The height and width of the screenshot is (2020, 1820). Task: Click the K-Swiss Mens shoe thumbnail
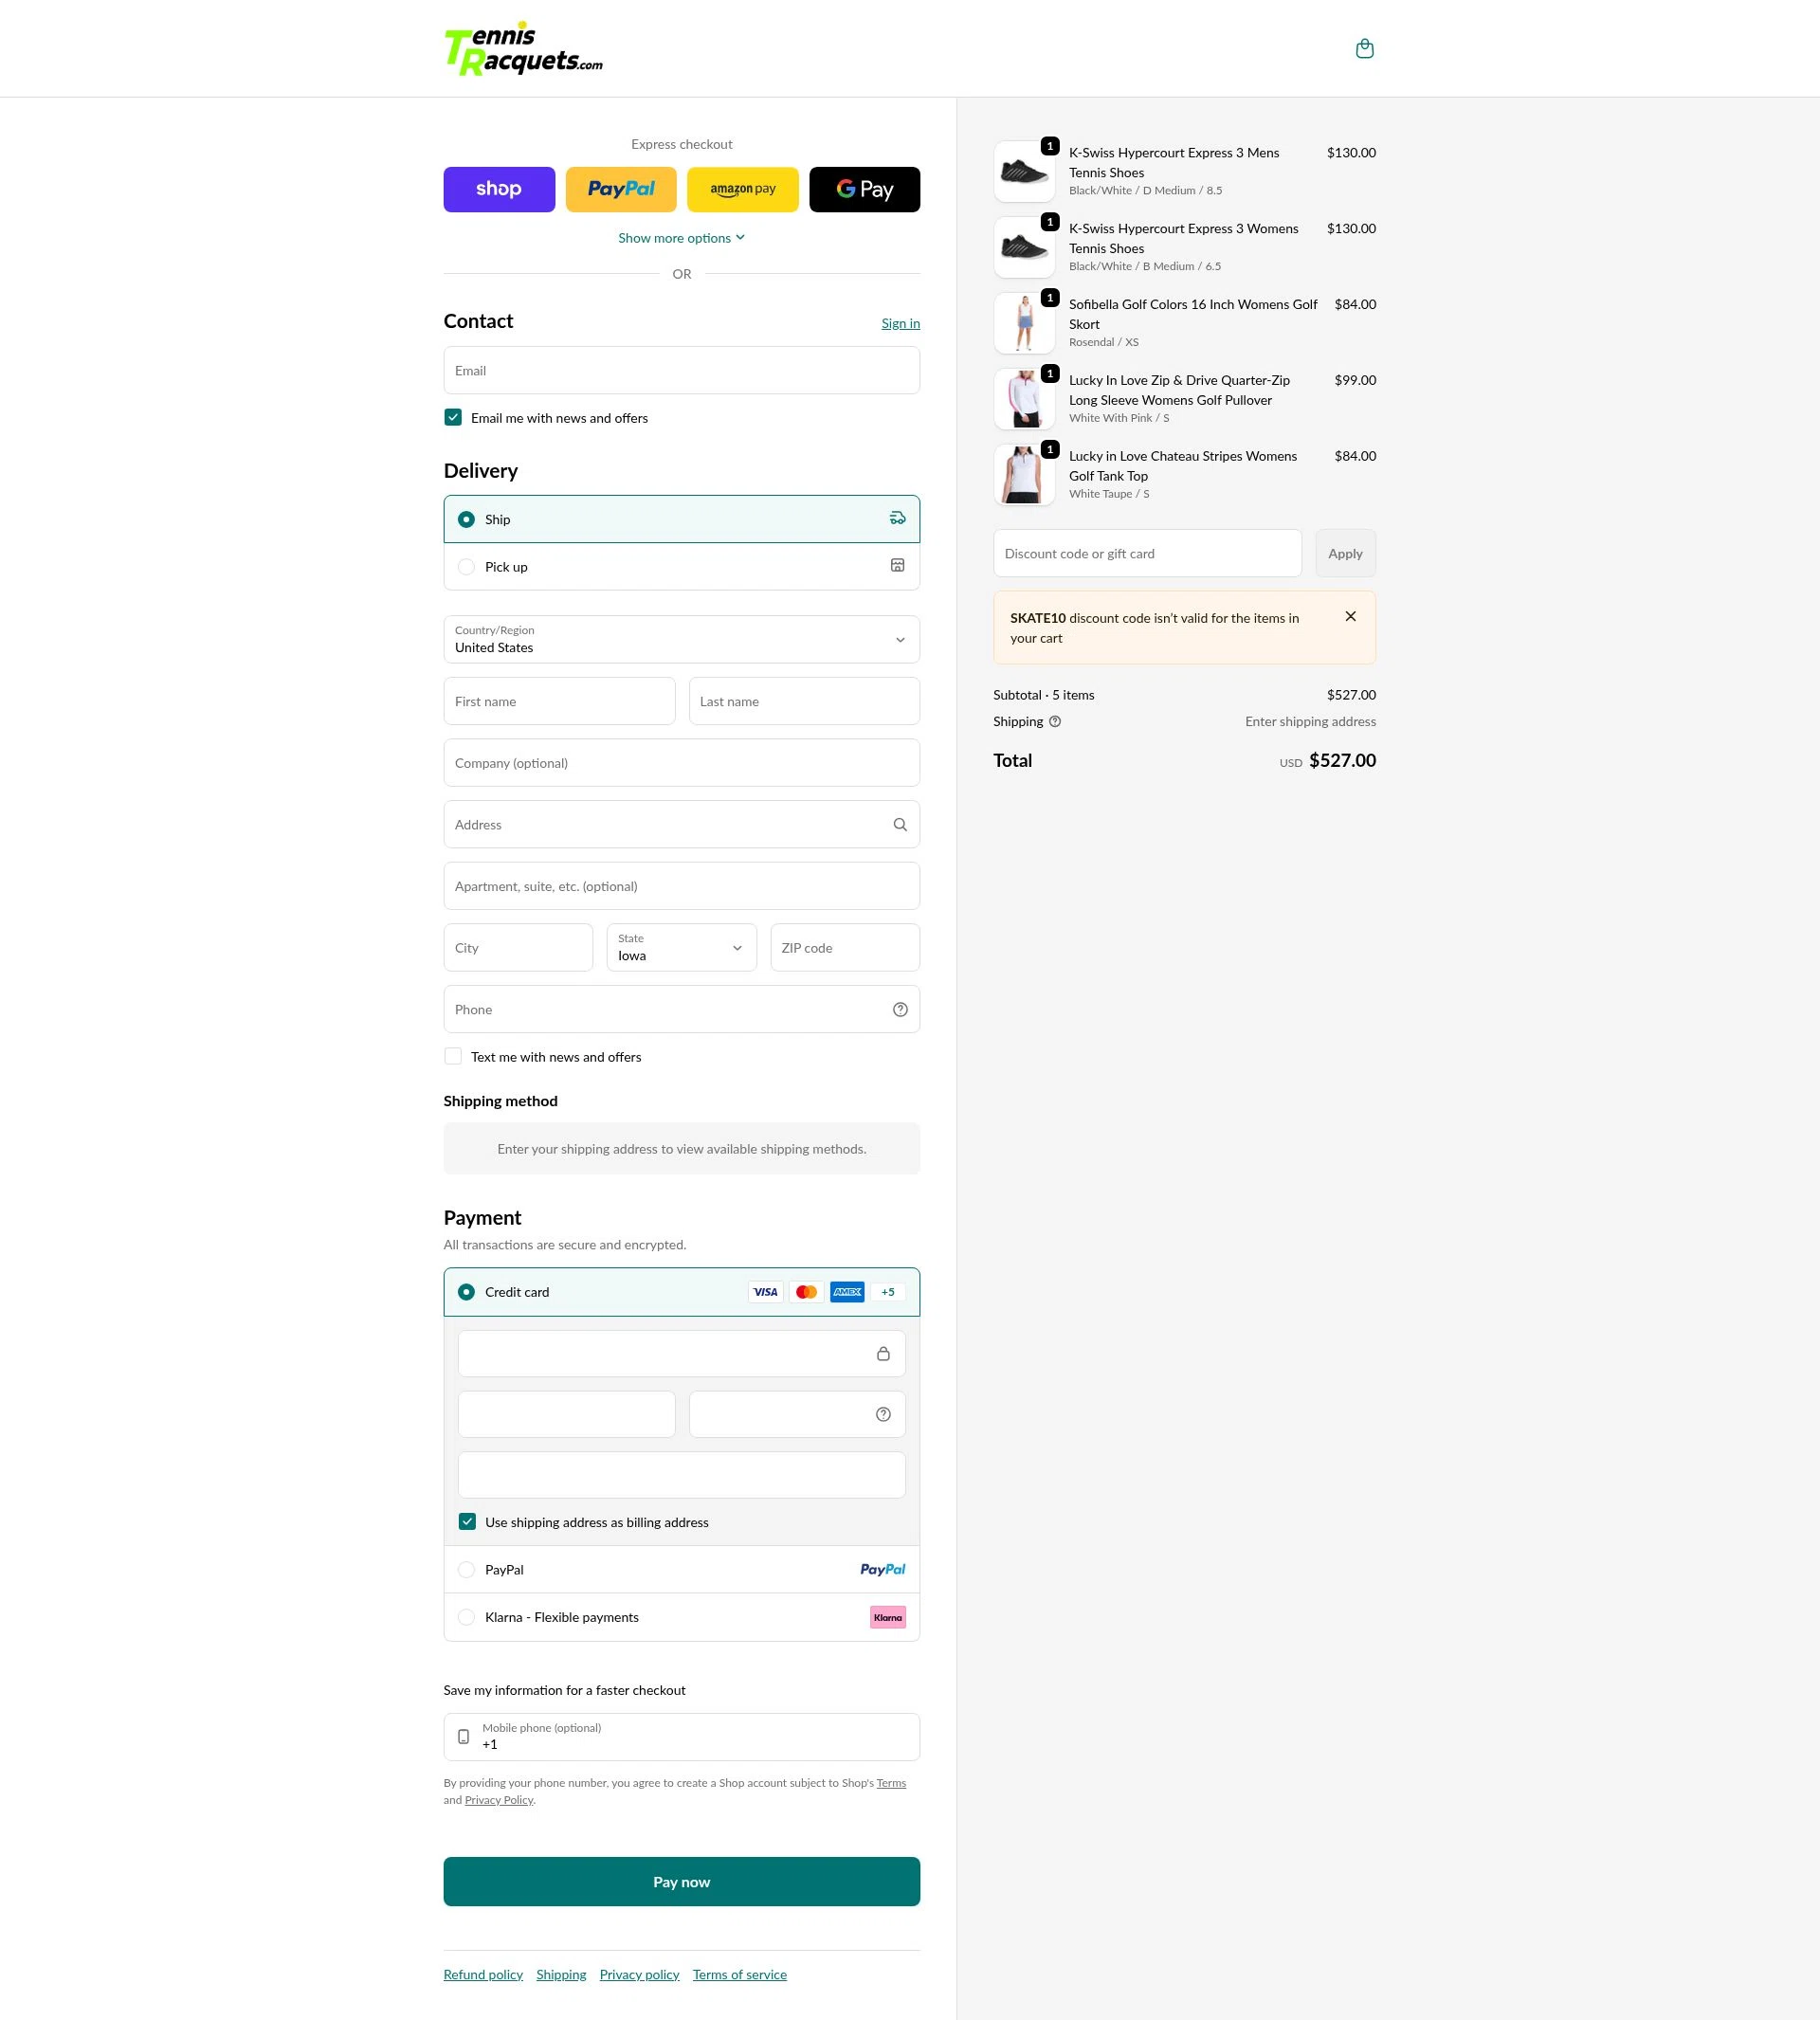click(1024, 172)
